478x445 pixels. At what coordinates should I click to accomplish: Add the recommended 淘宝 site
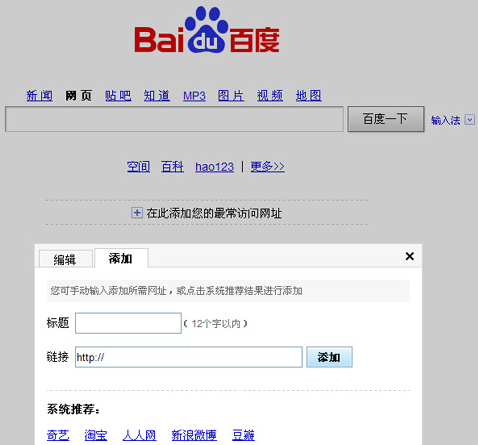(x=96, y=435)
